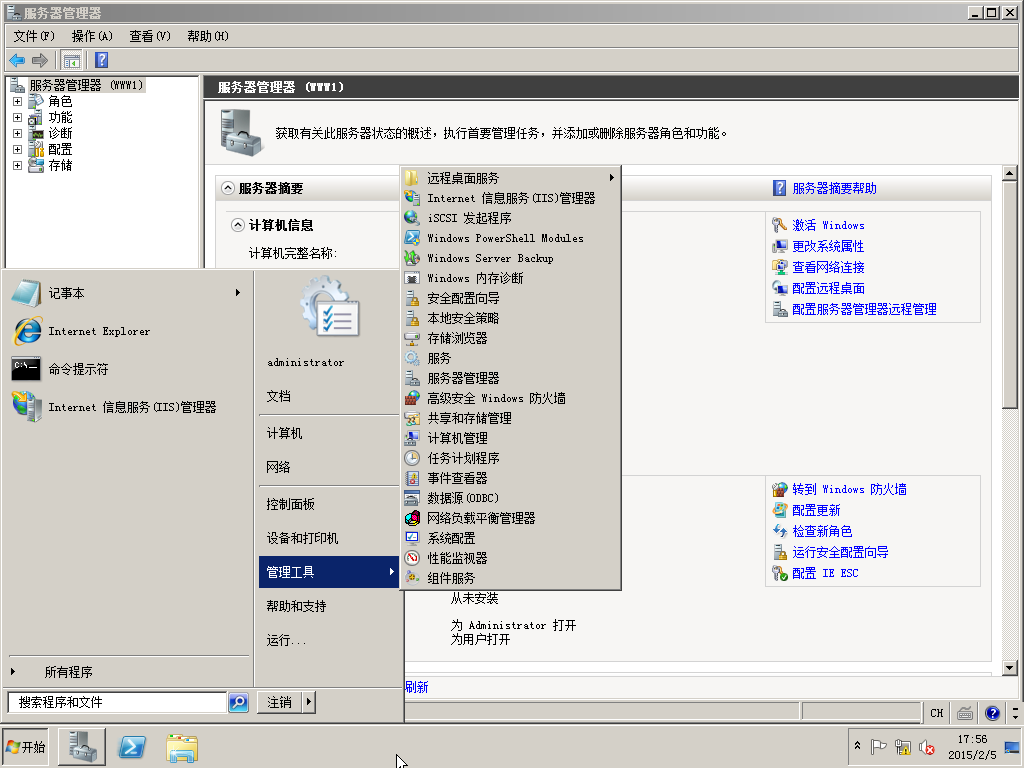Image resolution: width=1024 pixels, height=768 pixels.
Task: Toggle the console tree pane toolbar icon
Action: coord(71,61)
